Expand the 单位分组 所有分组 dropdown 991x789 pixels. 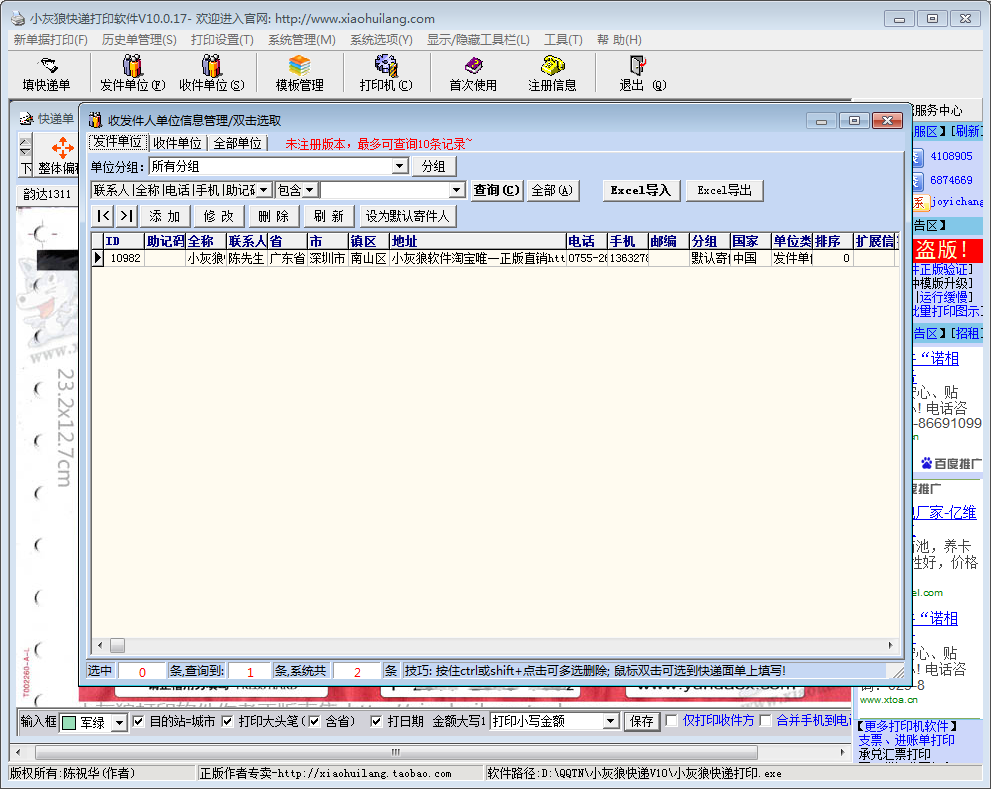pos(400,166)
